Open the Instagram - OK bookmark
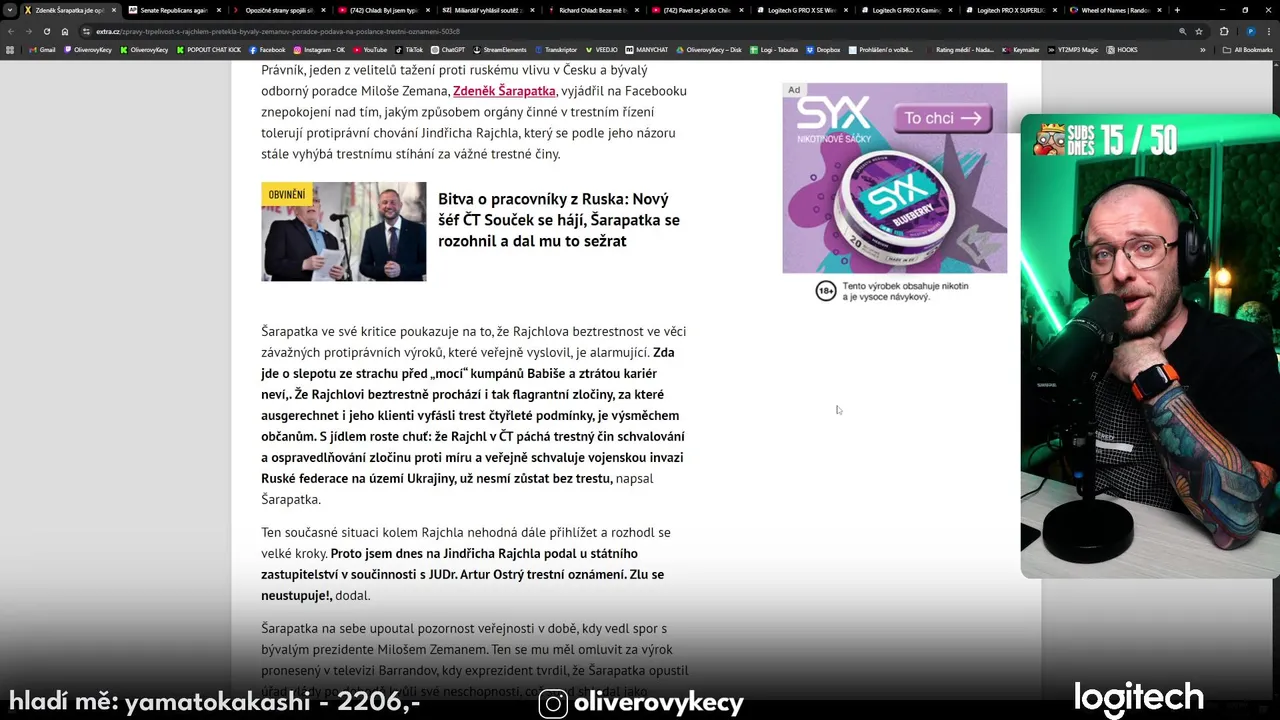The width and height of the screenshot is (1280, 720). point(319,49)
